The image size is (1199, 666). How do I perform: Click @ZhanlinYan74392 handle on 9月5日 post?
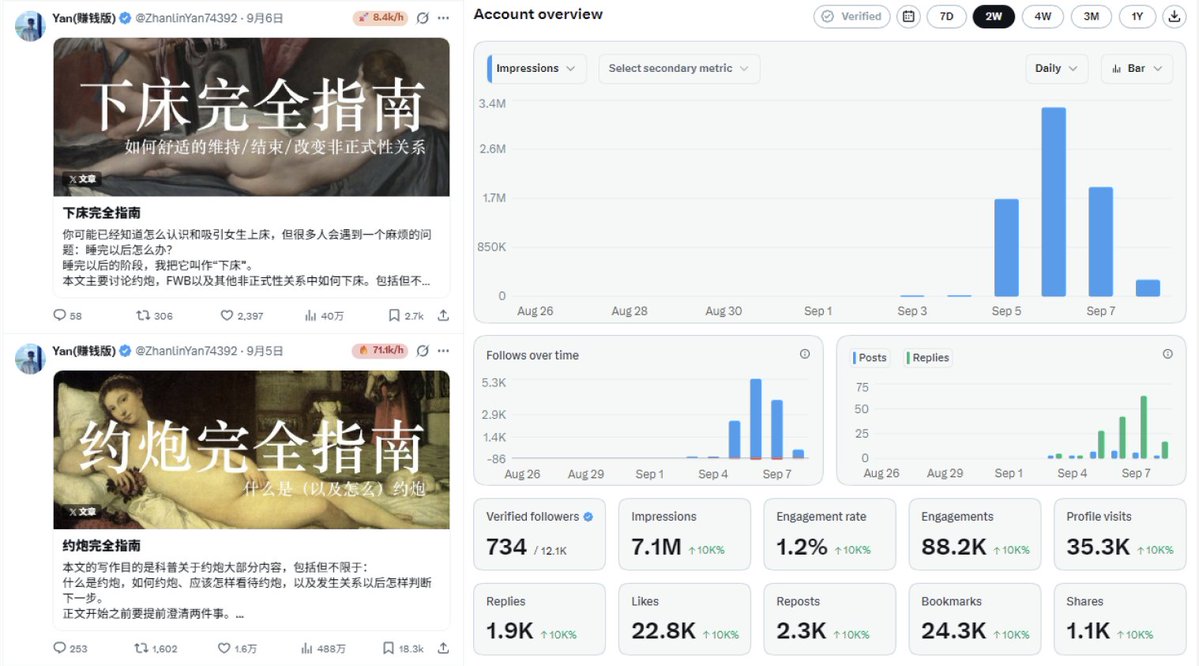186,350
